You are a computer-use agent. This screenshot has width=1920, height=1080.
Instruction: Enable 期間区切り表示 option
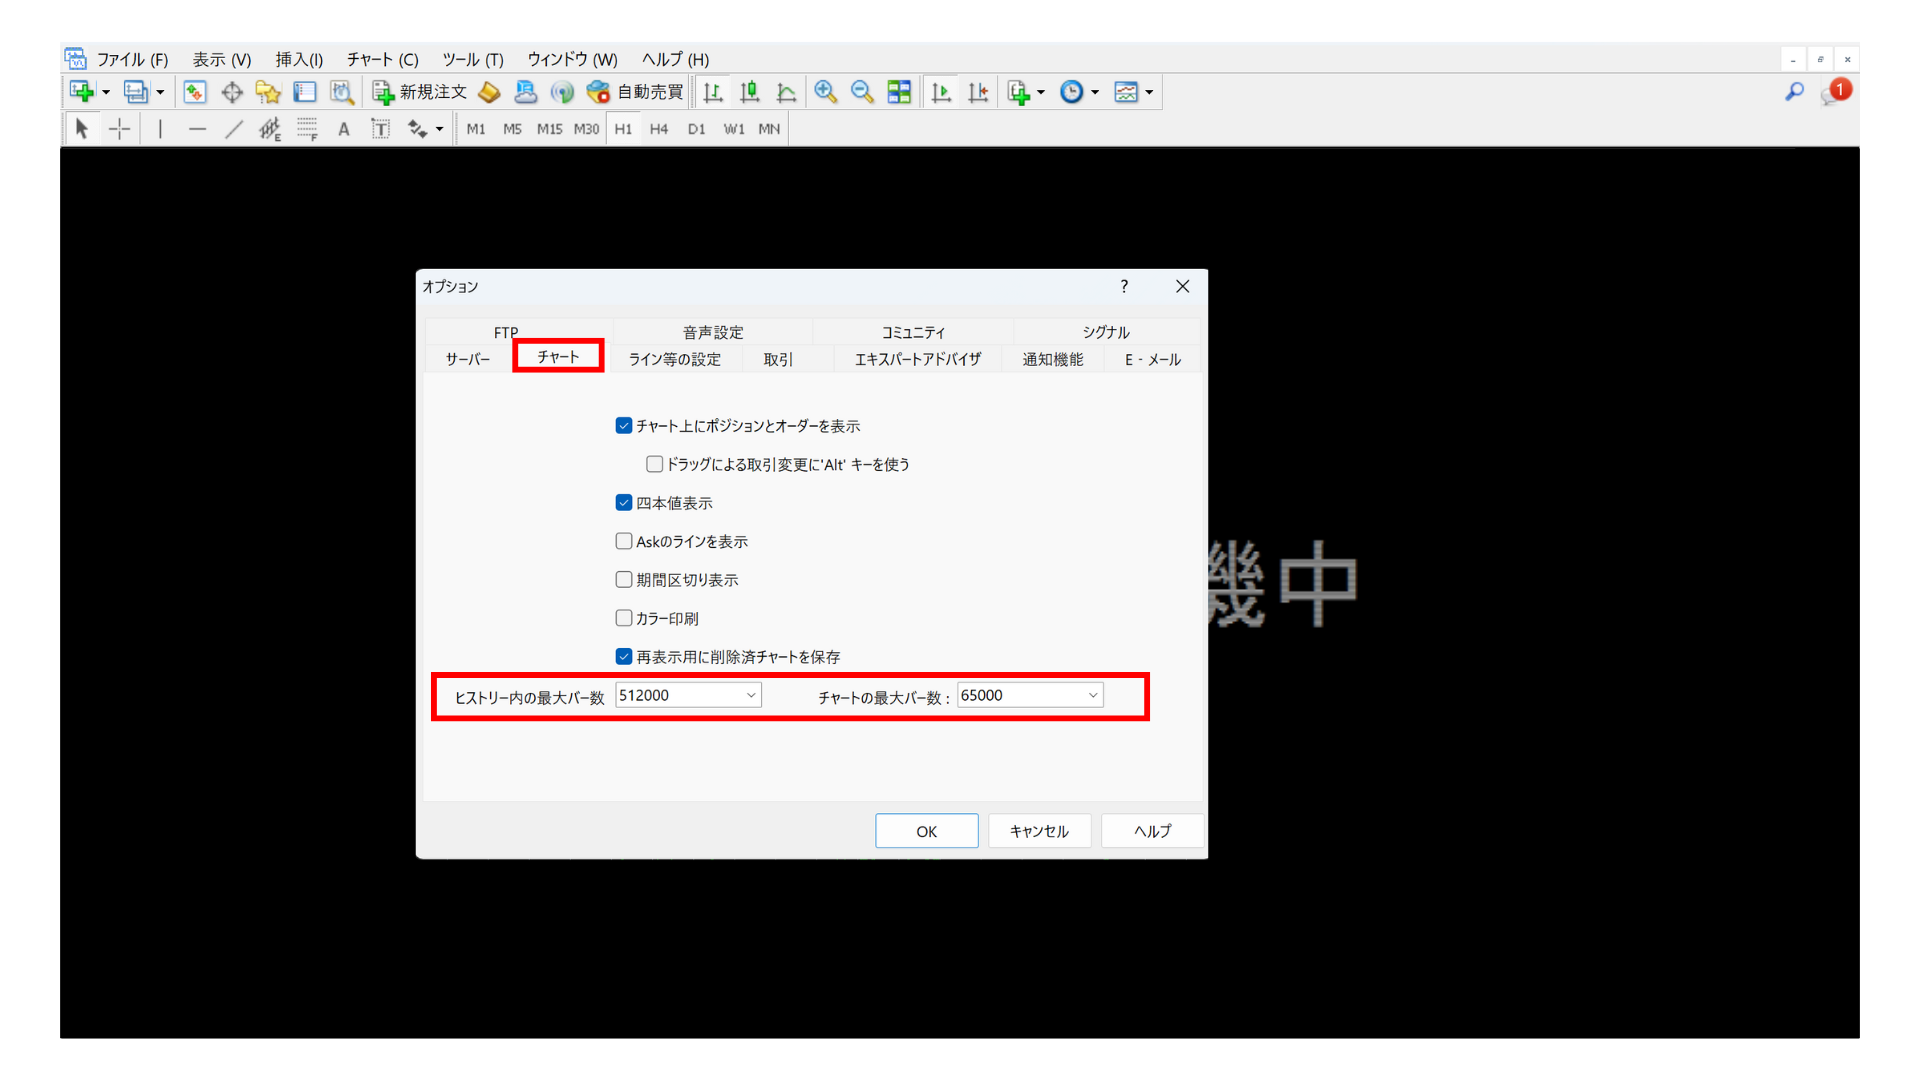click(623, 579)
